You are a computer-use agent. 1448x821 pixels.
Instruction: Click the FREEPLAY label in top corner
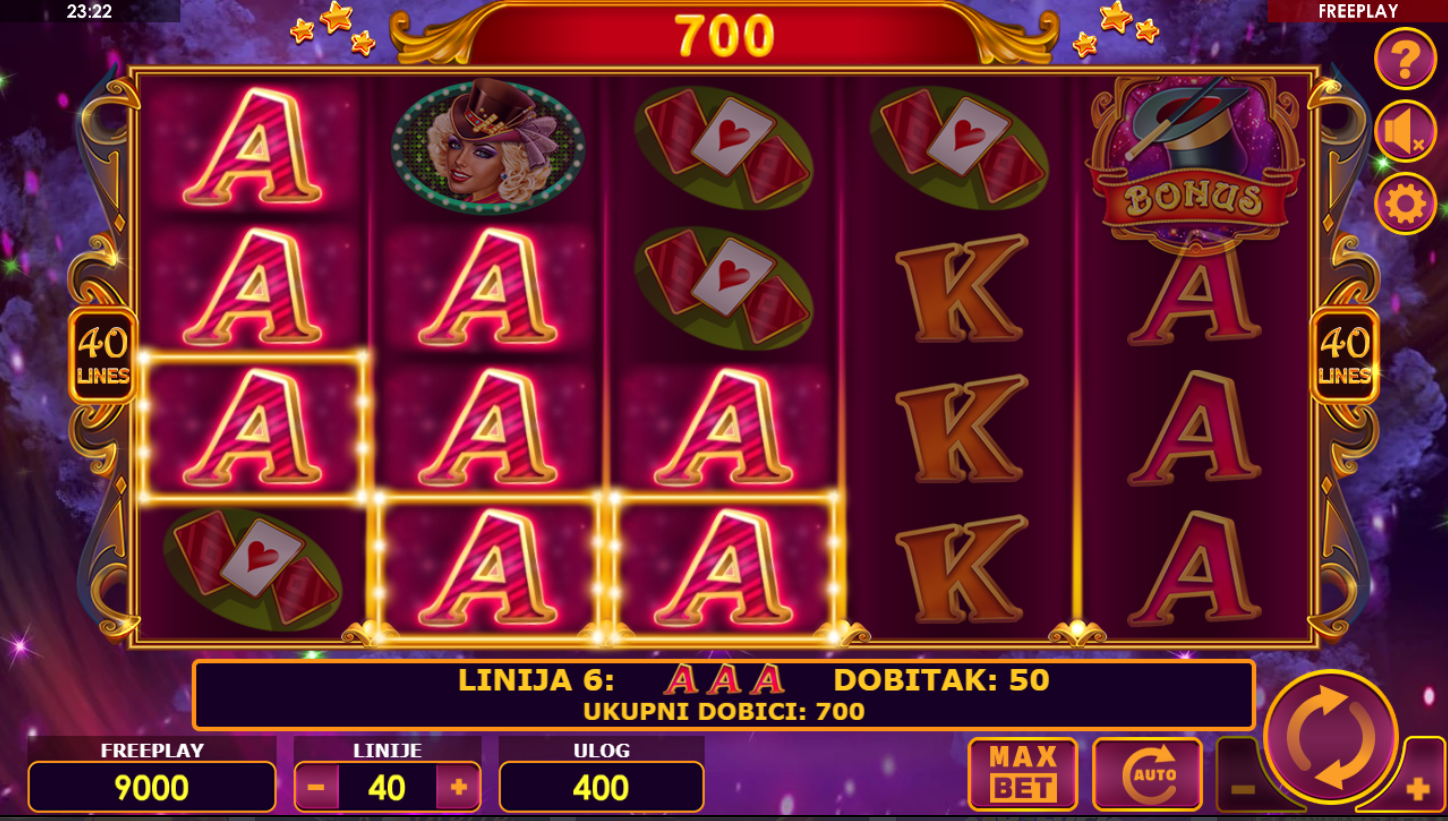tap(1357, 11)
